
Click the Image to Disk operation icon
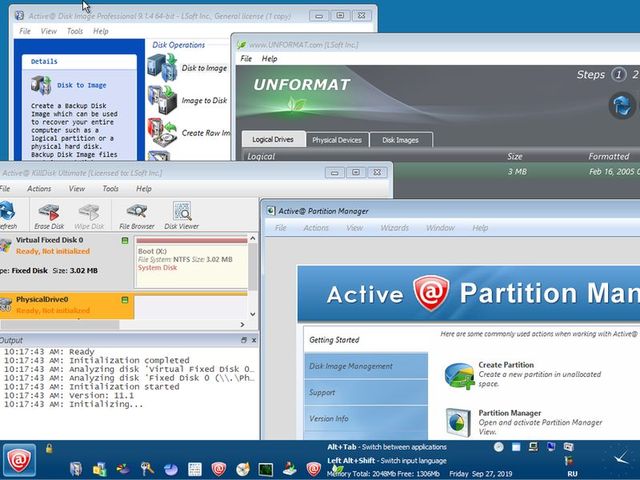[161, 100]
